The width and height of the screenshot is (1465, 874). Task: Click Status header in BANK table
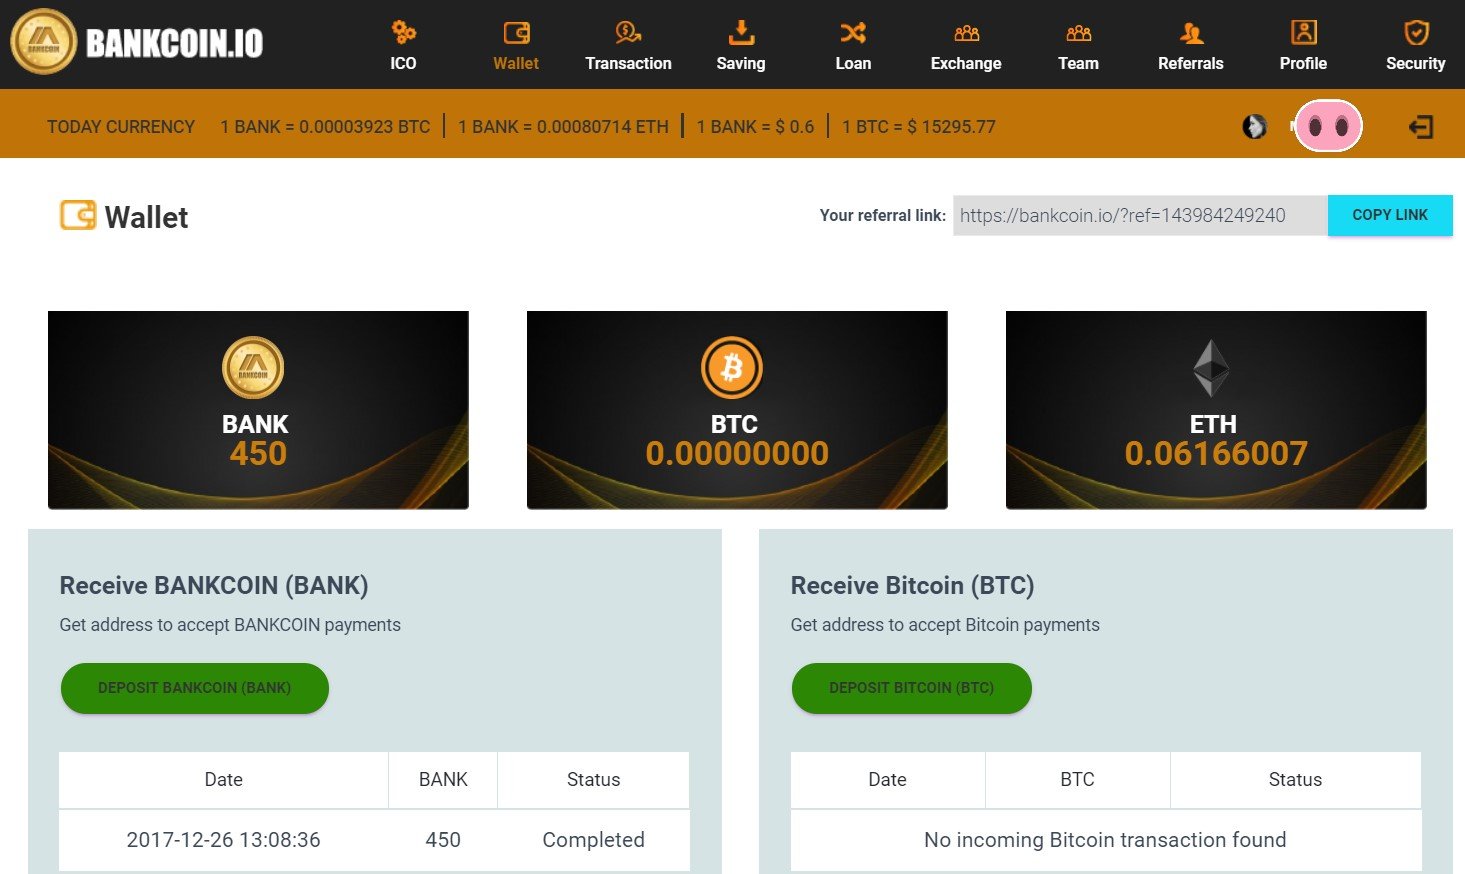pyautogui.click(x=594, y=780)
